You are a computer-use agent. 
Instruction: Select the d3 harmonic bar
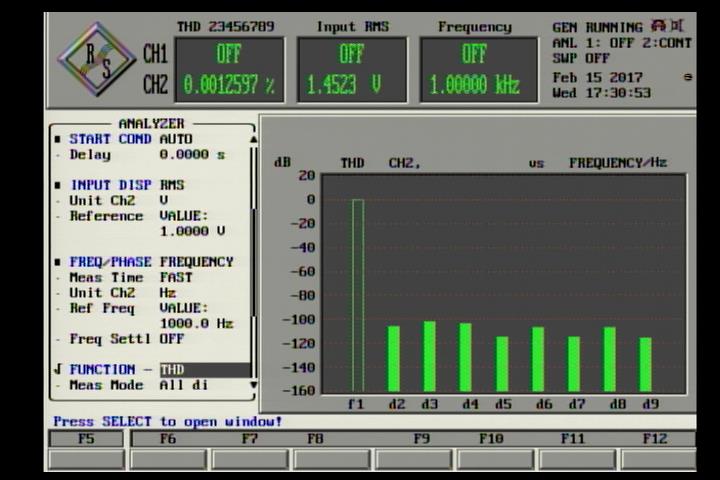pos(429,355)
